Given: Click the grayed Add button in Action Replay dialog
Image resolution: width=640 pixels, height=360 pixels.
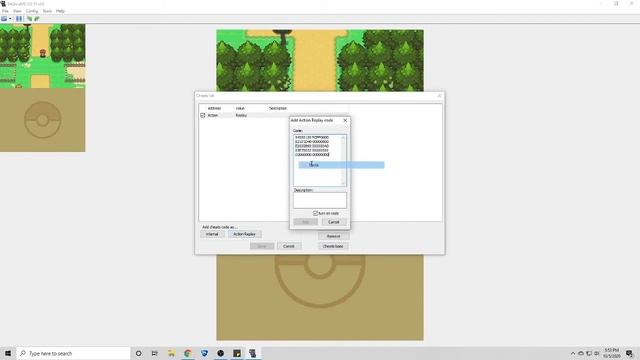Looking at the screenshot, I should pos(305,222).
